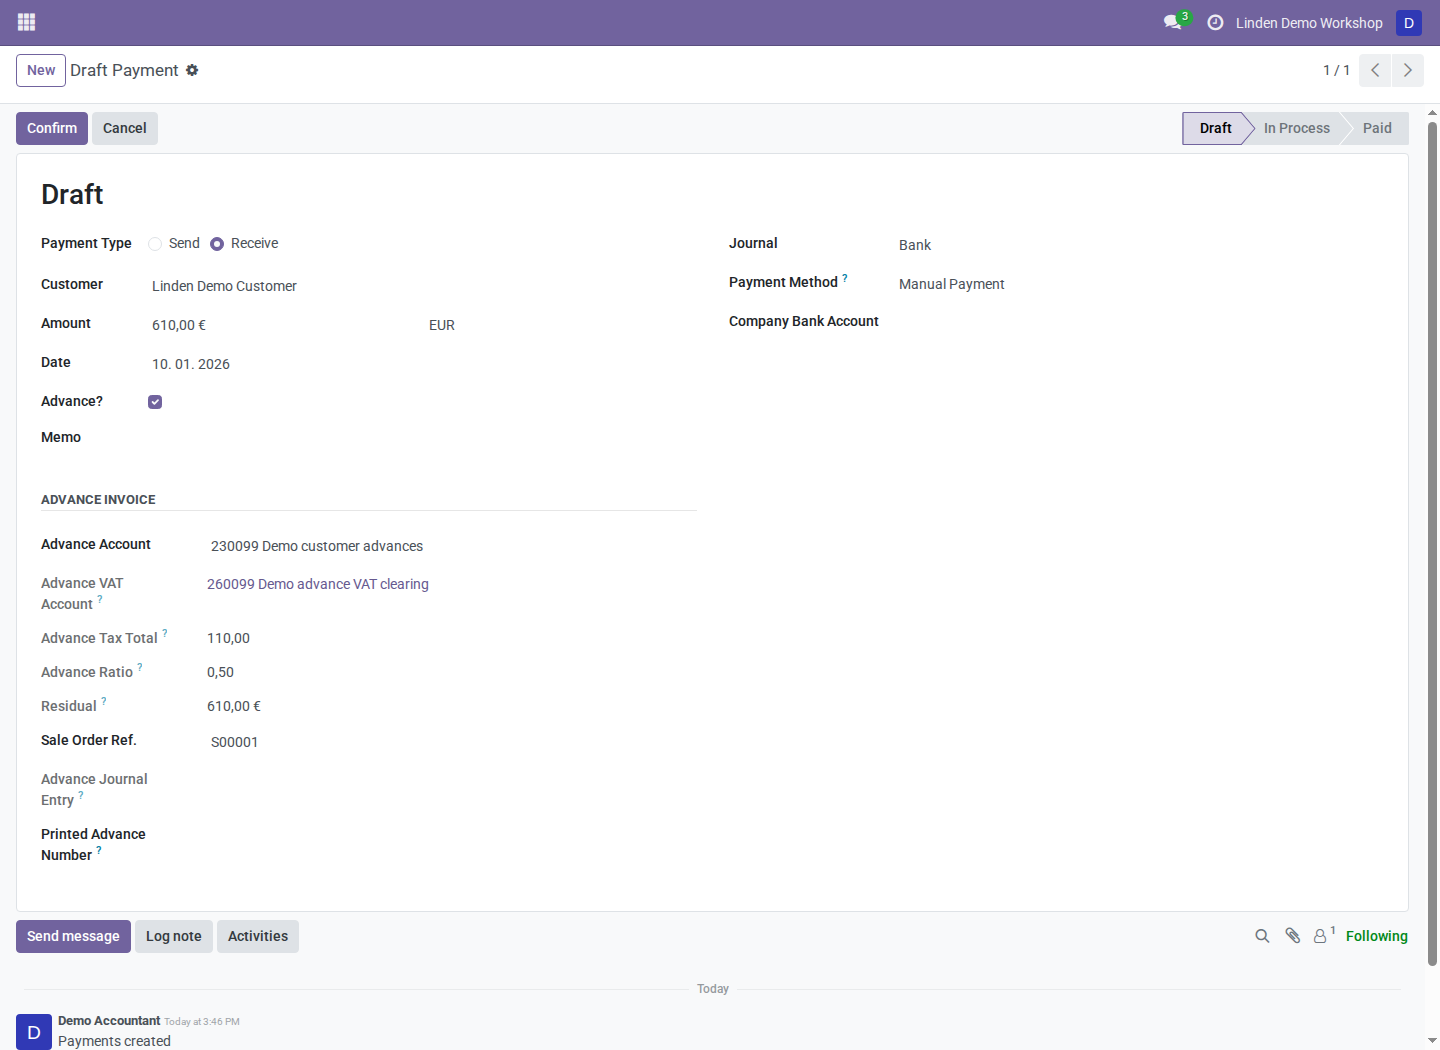1440x1050 pixels.
Task: Toggle the Following subscription button
Action: [1377, 936]
